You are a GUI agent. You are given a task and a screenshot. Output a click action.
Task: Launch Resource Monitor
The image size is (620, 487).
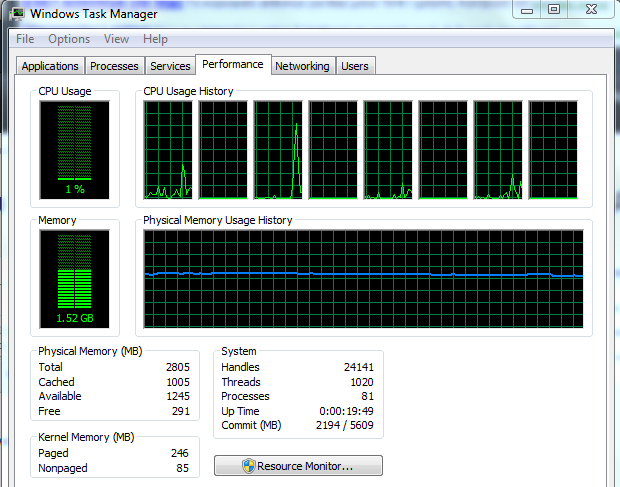pos(299,466)
